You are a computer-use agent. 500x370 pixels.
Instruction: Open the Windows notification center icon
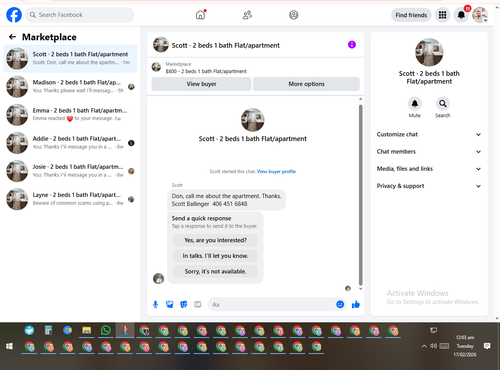pos(487,346)
